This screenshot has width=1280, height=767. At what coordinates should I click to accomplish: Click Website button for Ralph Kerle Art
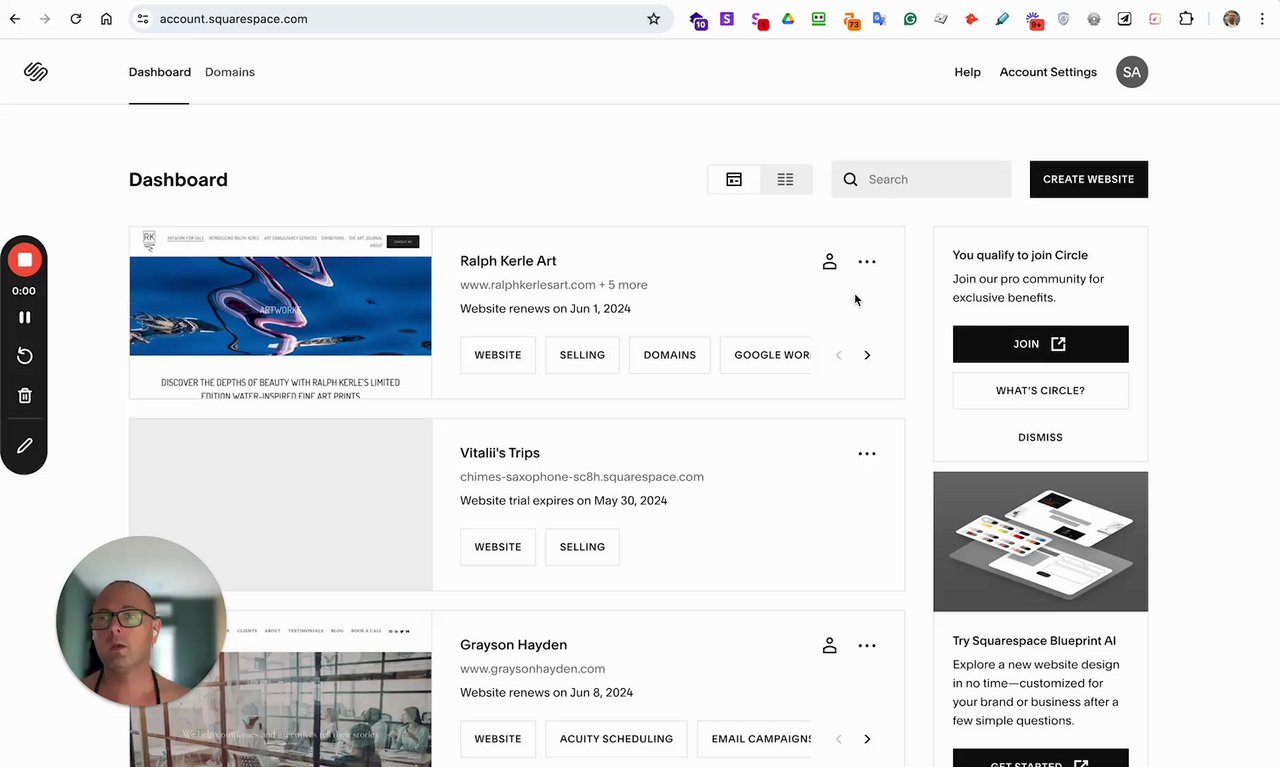[498, 355]
